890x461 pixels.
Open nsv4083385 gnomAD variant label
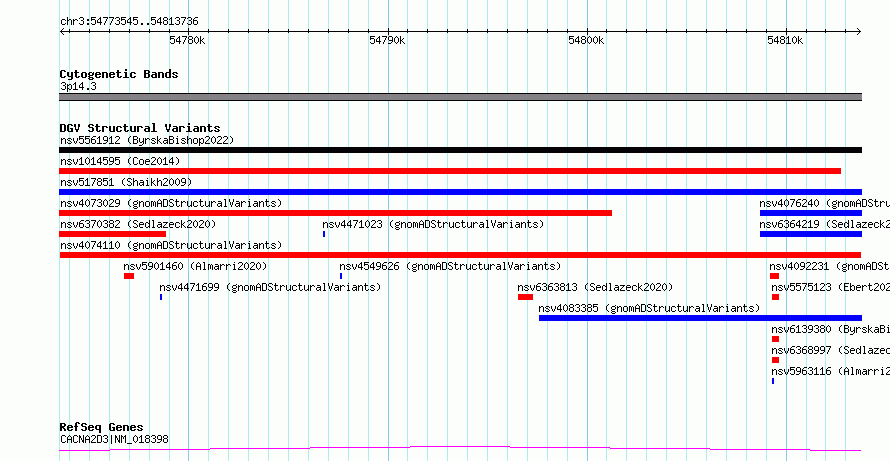click(x=649, y=308)
